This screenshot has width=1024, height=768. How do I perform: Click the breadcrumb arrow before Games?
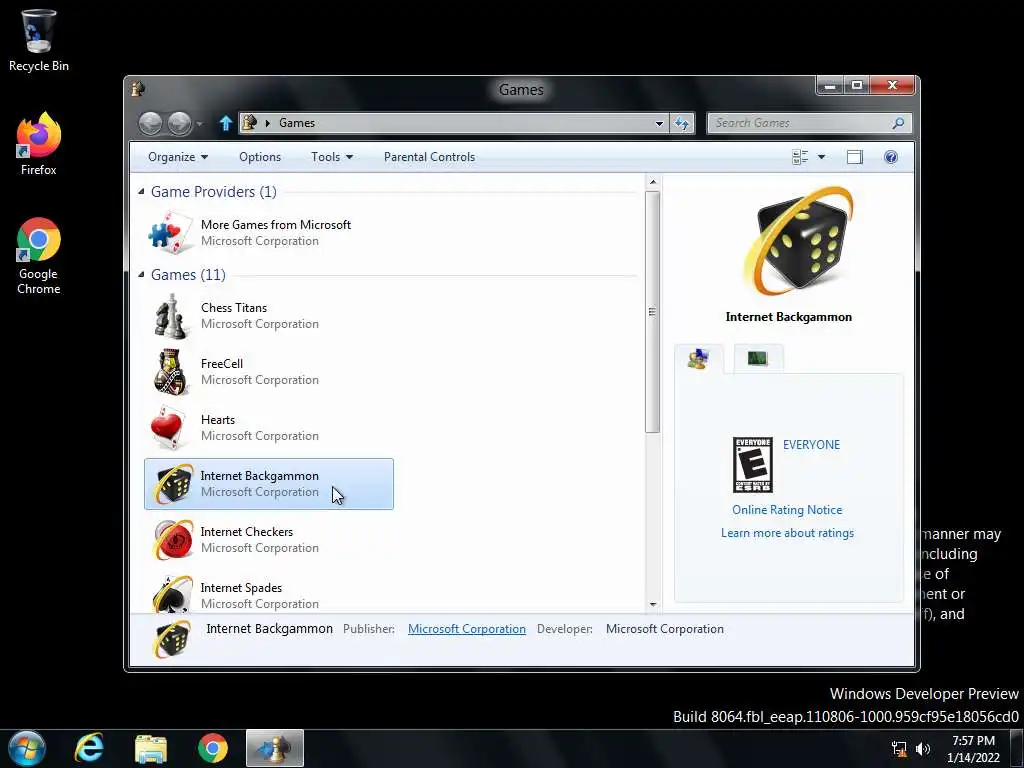[267, 123]
